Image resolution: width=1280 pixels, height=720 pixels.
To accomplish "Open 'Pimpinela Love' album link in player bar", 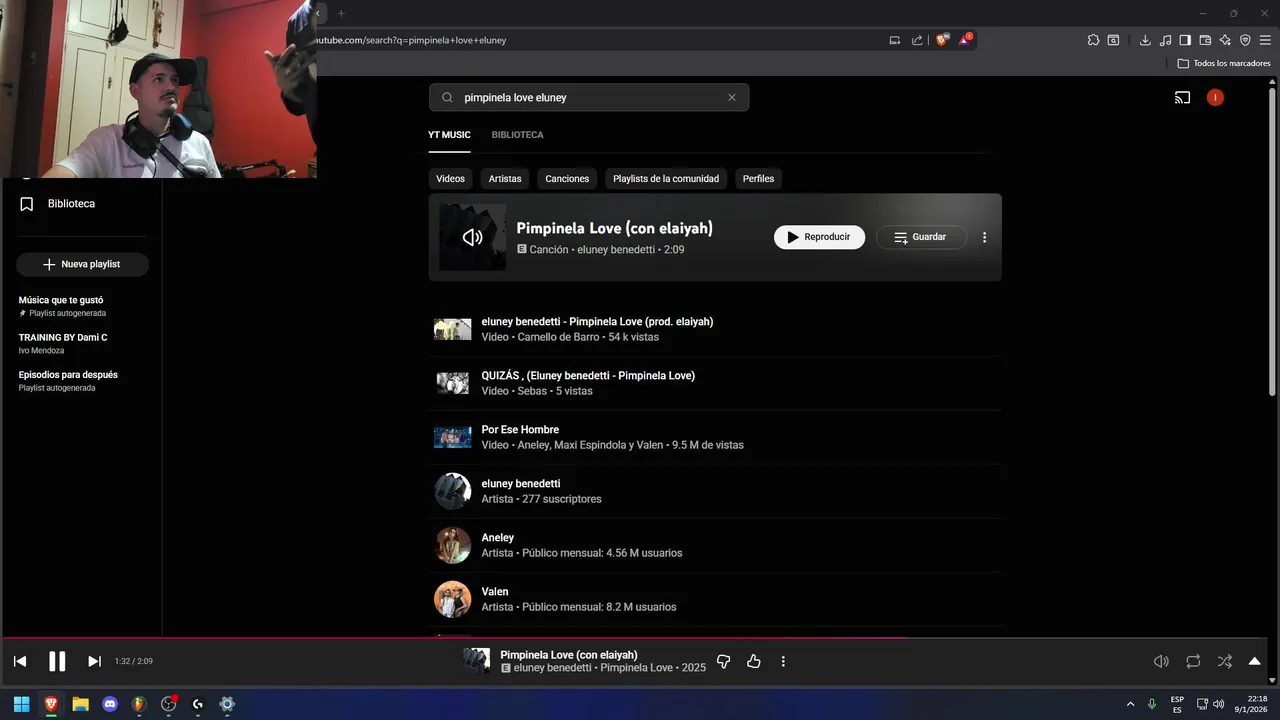I will click(636, 668).
